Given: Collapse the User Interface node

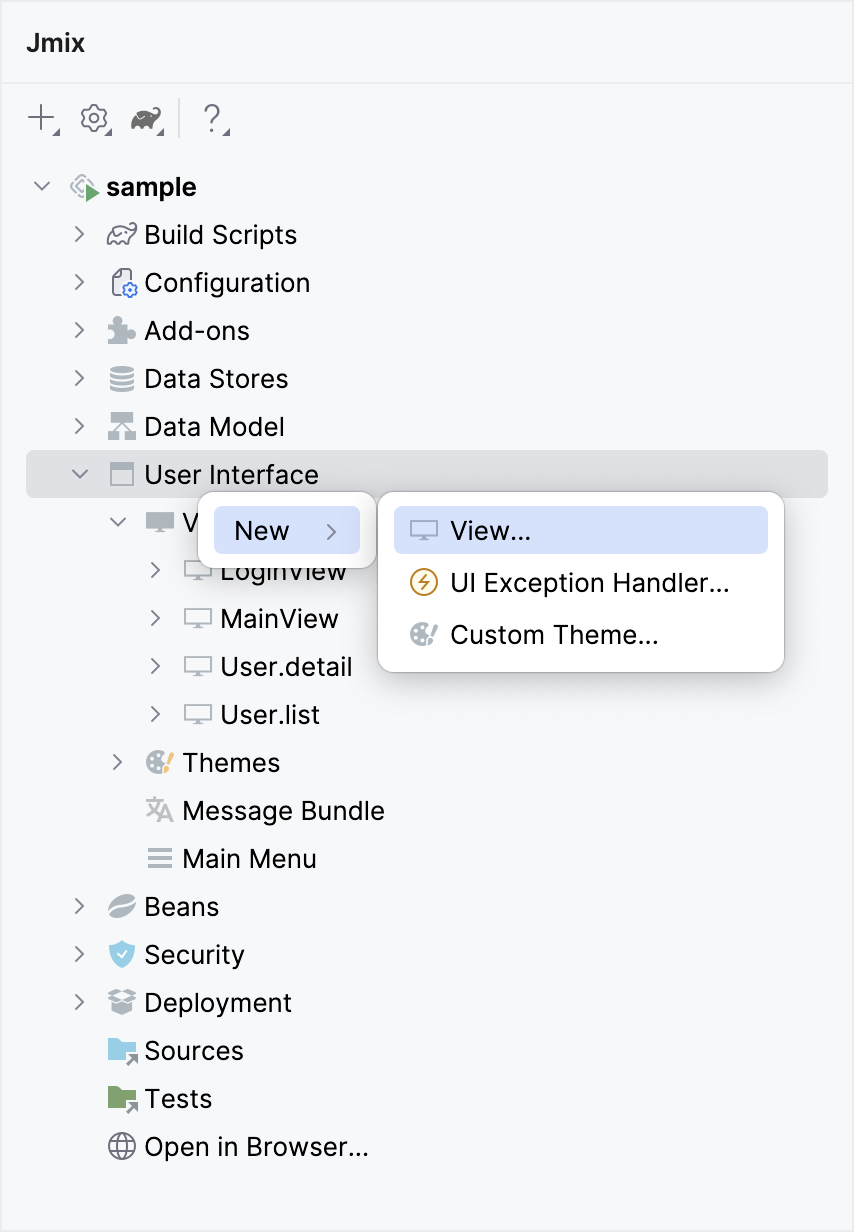Looking at the screenshot, I should 80,474.
